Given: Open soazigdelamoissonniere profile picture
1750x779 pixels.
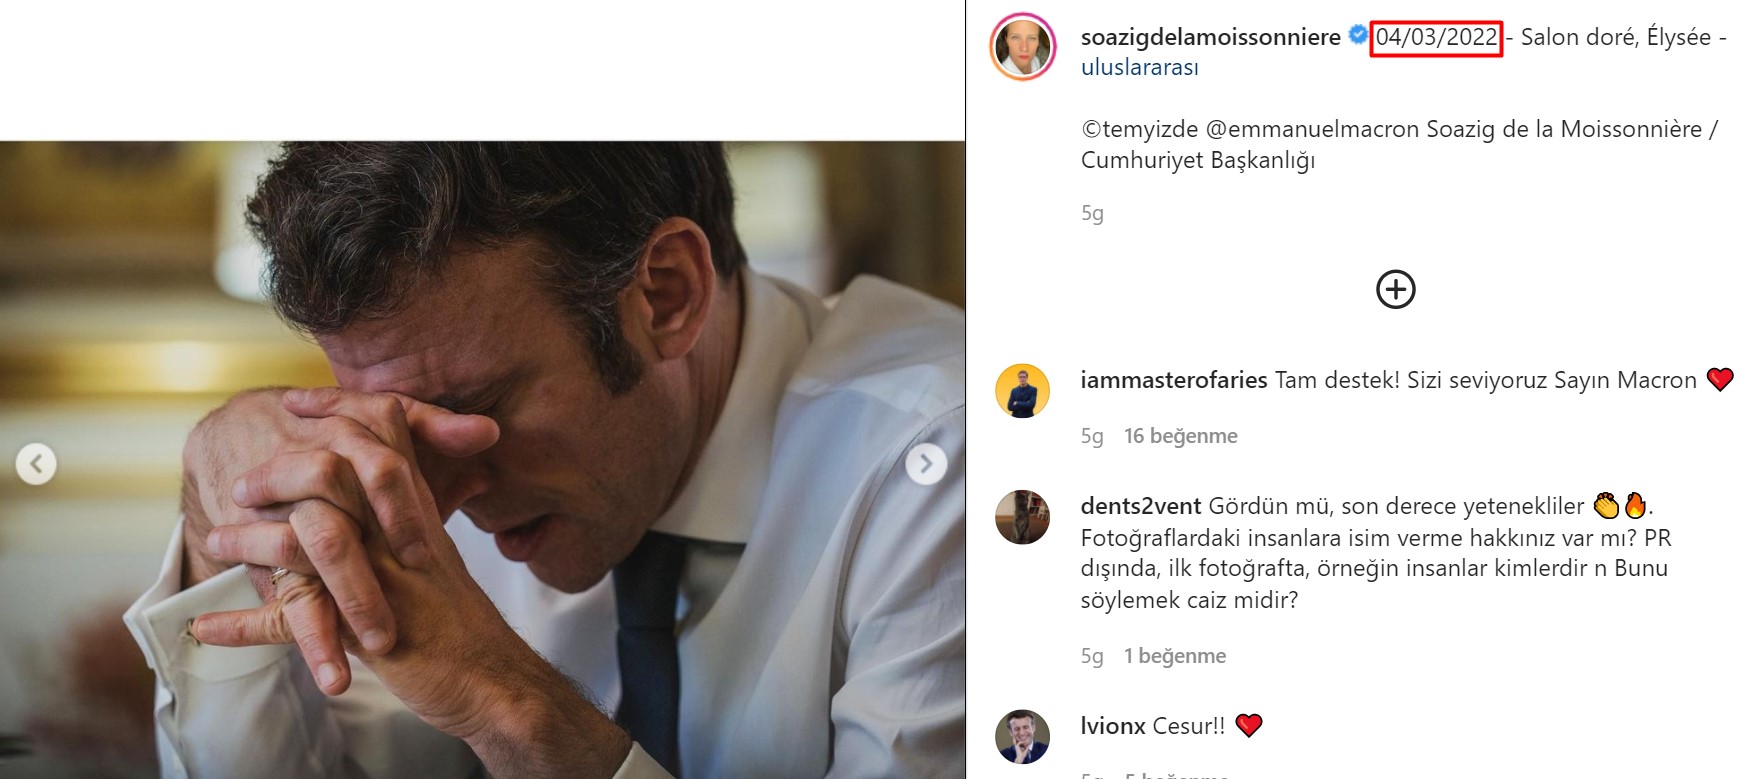Looking at the screenshot, I should [x=1023, y=47].
